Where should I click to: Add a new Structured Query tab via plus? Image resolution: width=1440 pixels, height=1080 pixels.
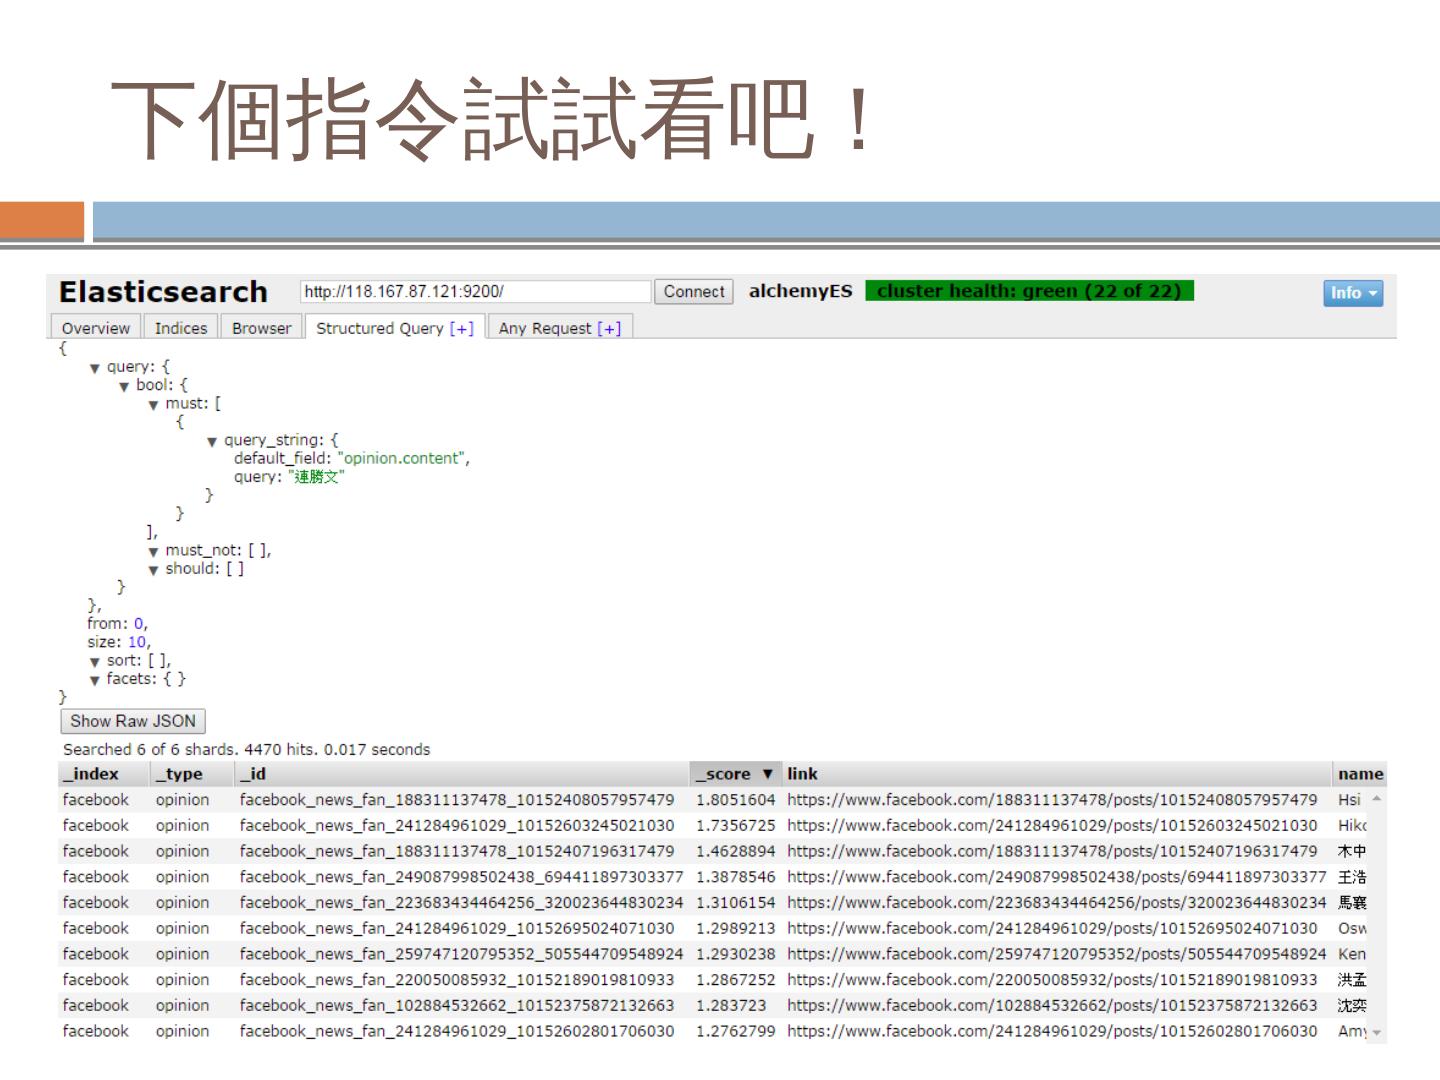coord(462,328)
